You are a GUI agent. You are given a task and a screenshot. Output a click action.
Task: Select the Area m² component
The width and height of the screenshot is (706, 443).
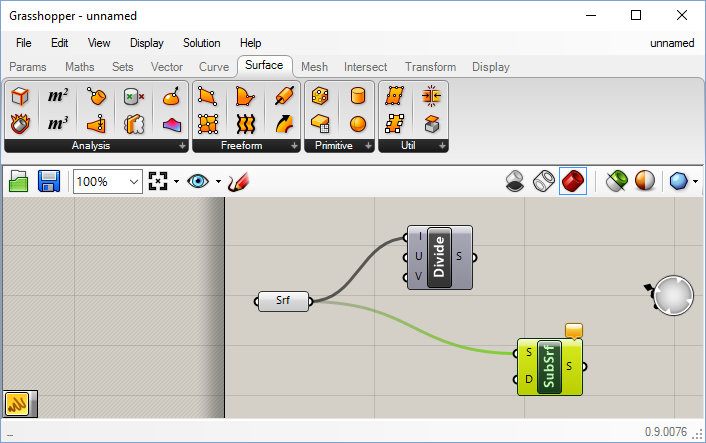[x=58, y=96]
